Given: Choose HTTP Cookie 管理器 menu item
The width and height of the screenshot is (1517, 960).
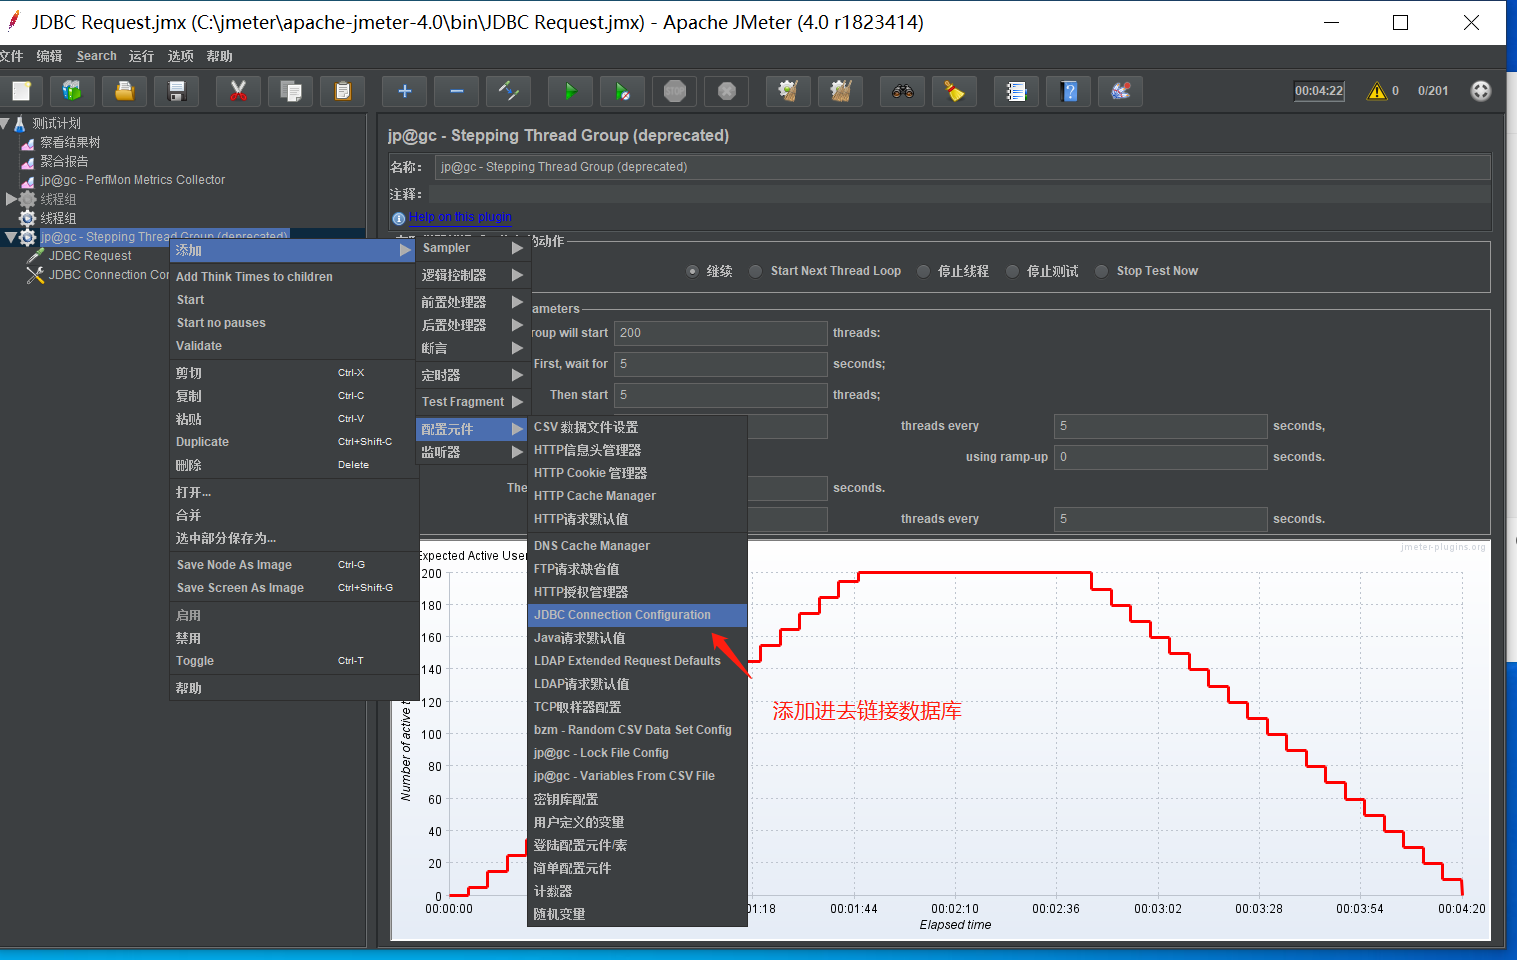Looking at the screenshot, I should point(637,473).
